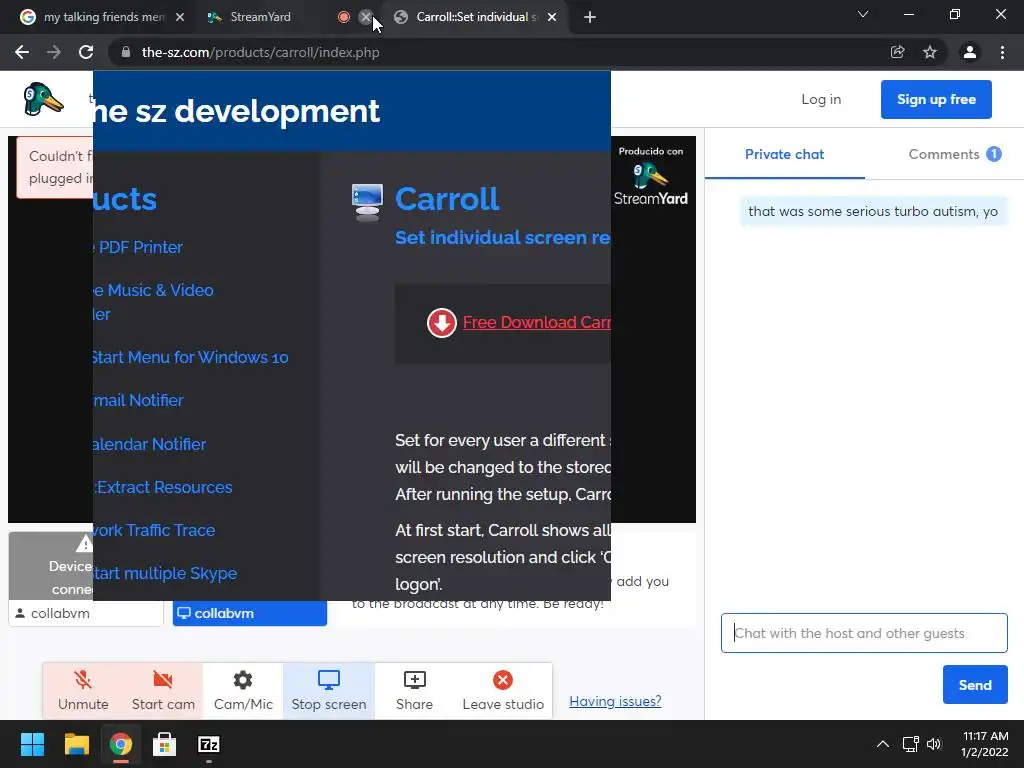Click the Free Download Carroll link
This screenshot has height=768, width=1024.
point(536,322)
